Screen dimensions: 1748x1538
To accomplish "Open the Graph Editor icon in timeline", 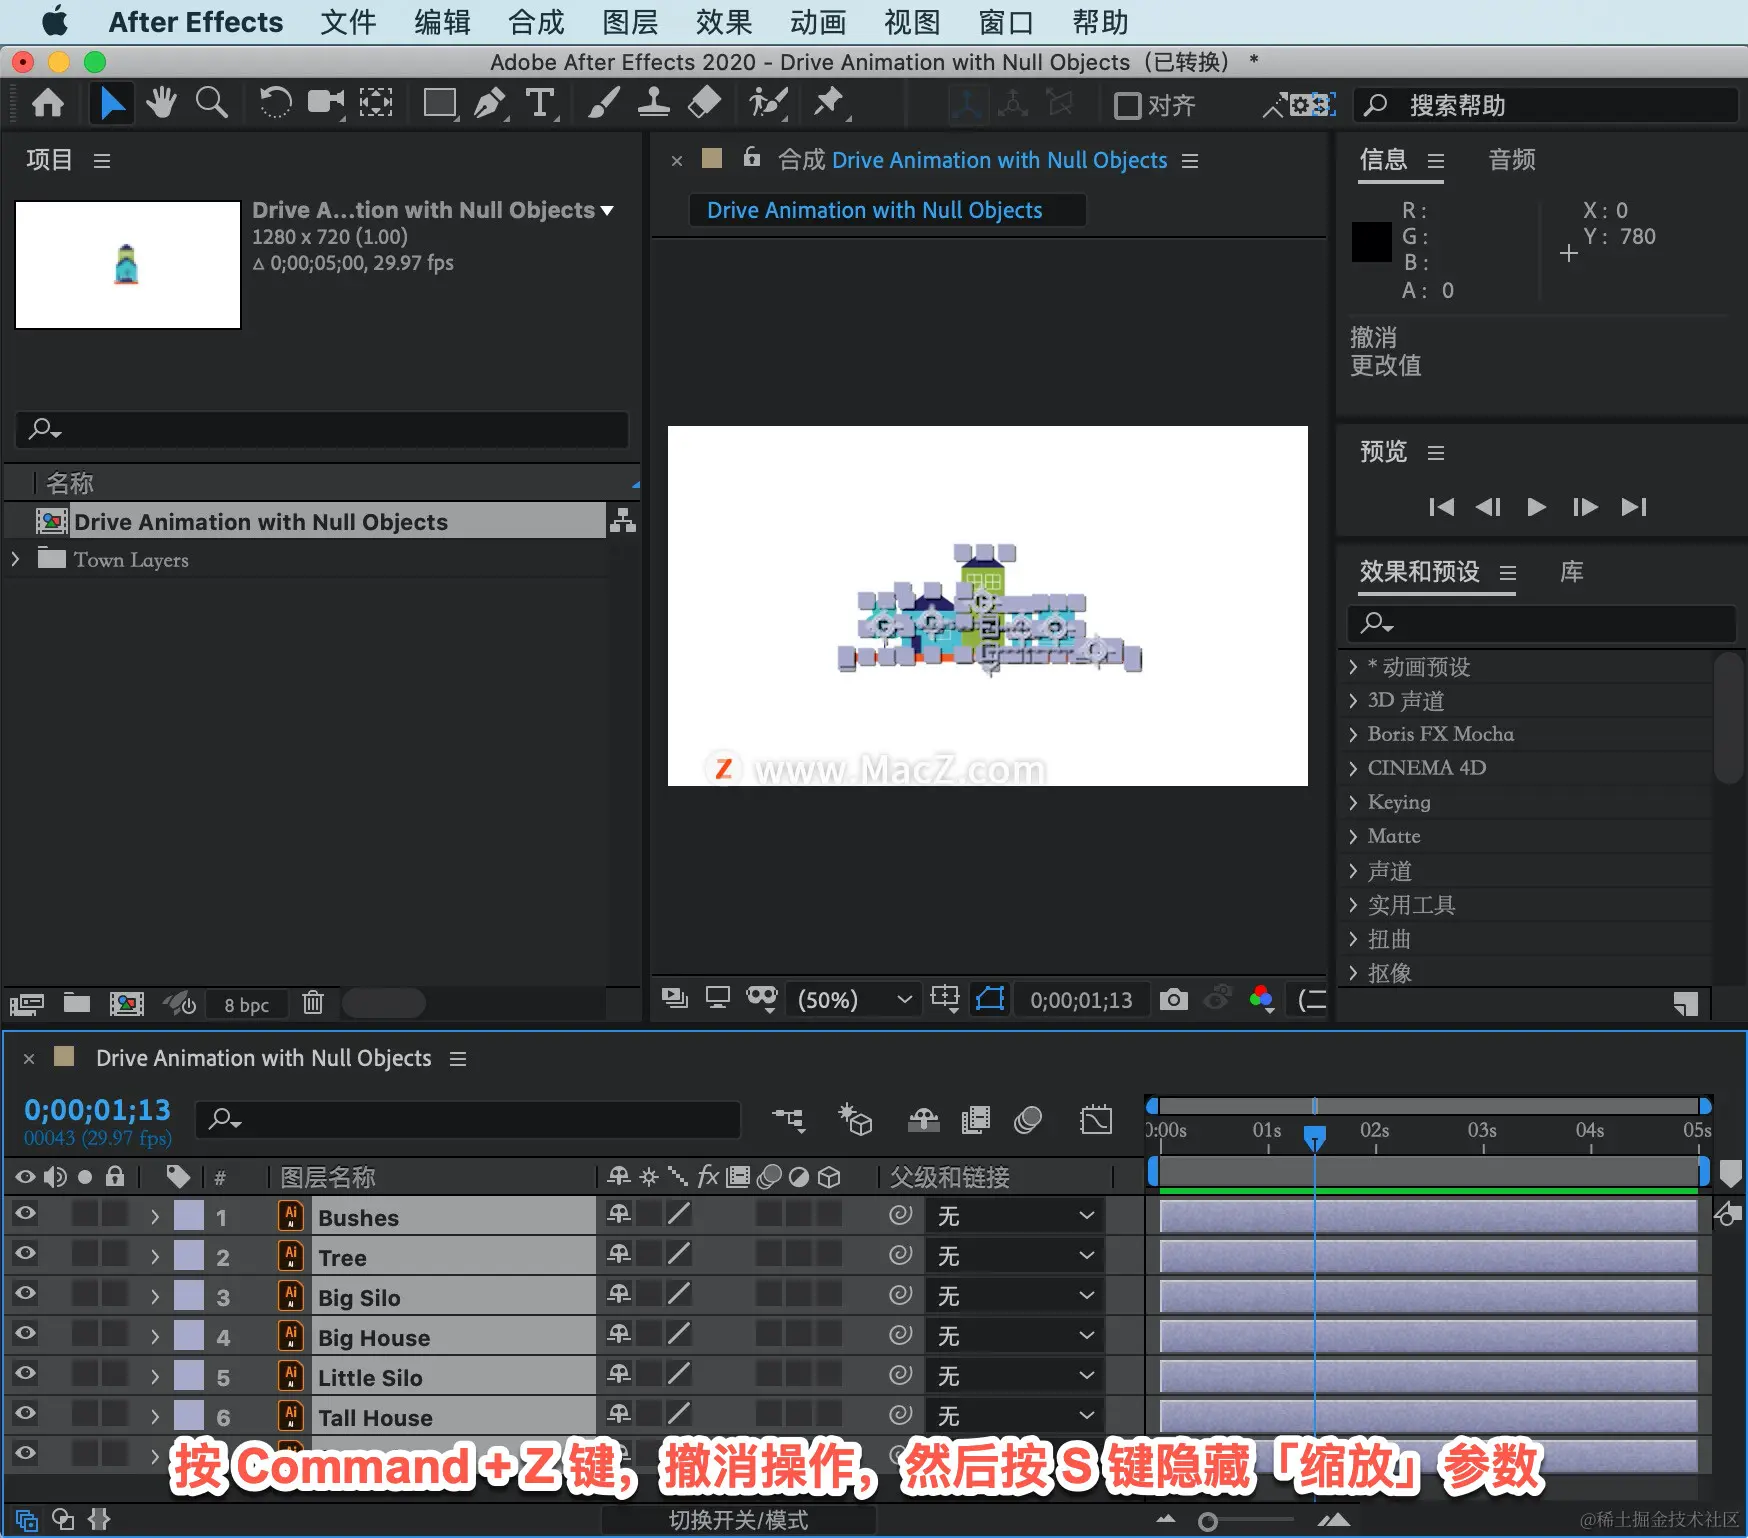I will point(1096,1120).
